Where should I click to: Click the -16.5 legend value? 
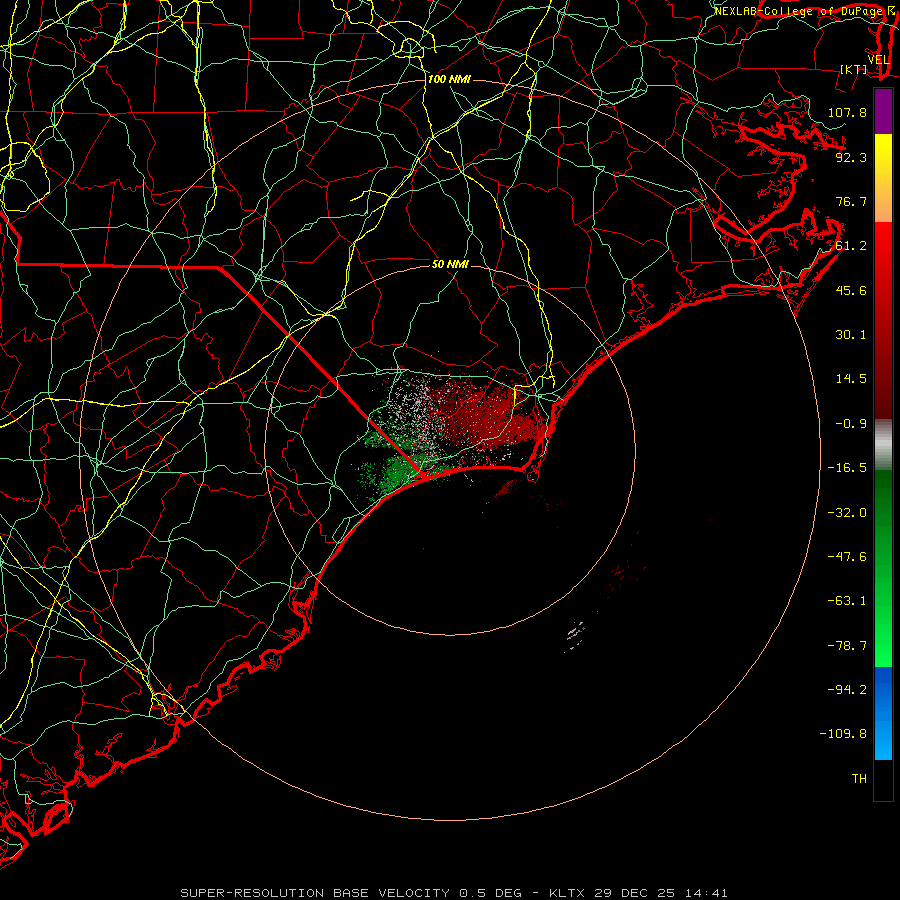(x=847, y=468)
